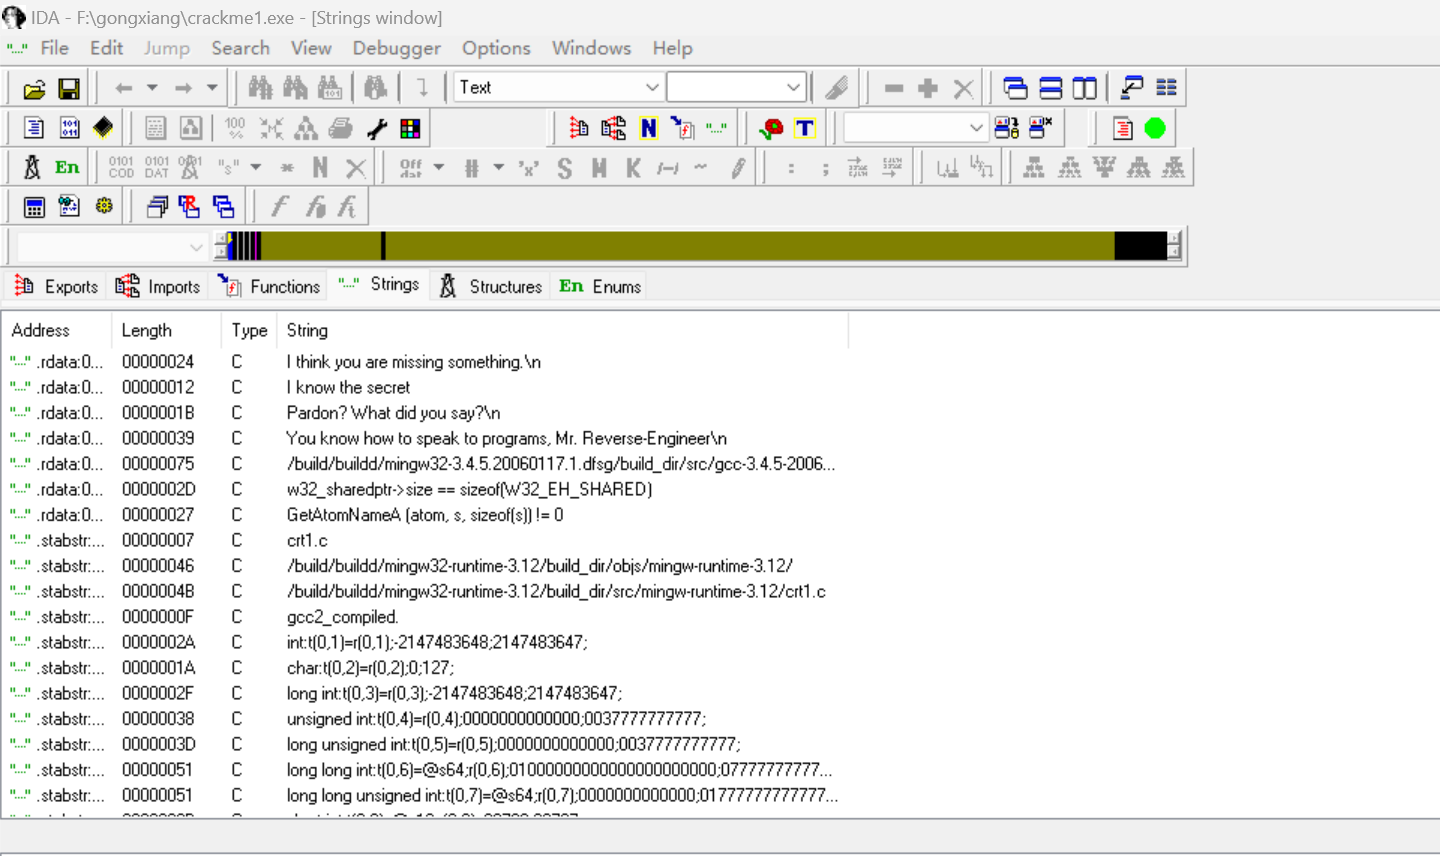
Task: Open the dropdown left of navigation band
Action: 111,246
